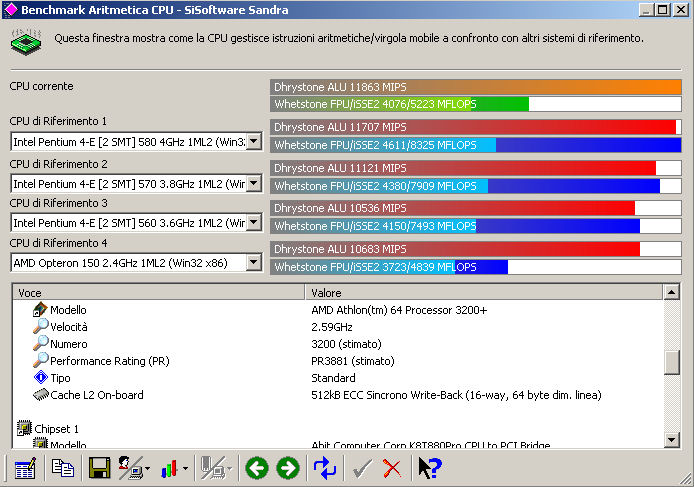Click the green CPU chip icon
694x487 pixels.
[x=26, y=42]
